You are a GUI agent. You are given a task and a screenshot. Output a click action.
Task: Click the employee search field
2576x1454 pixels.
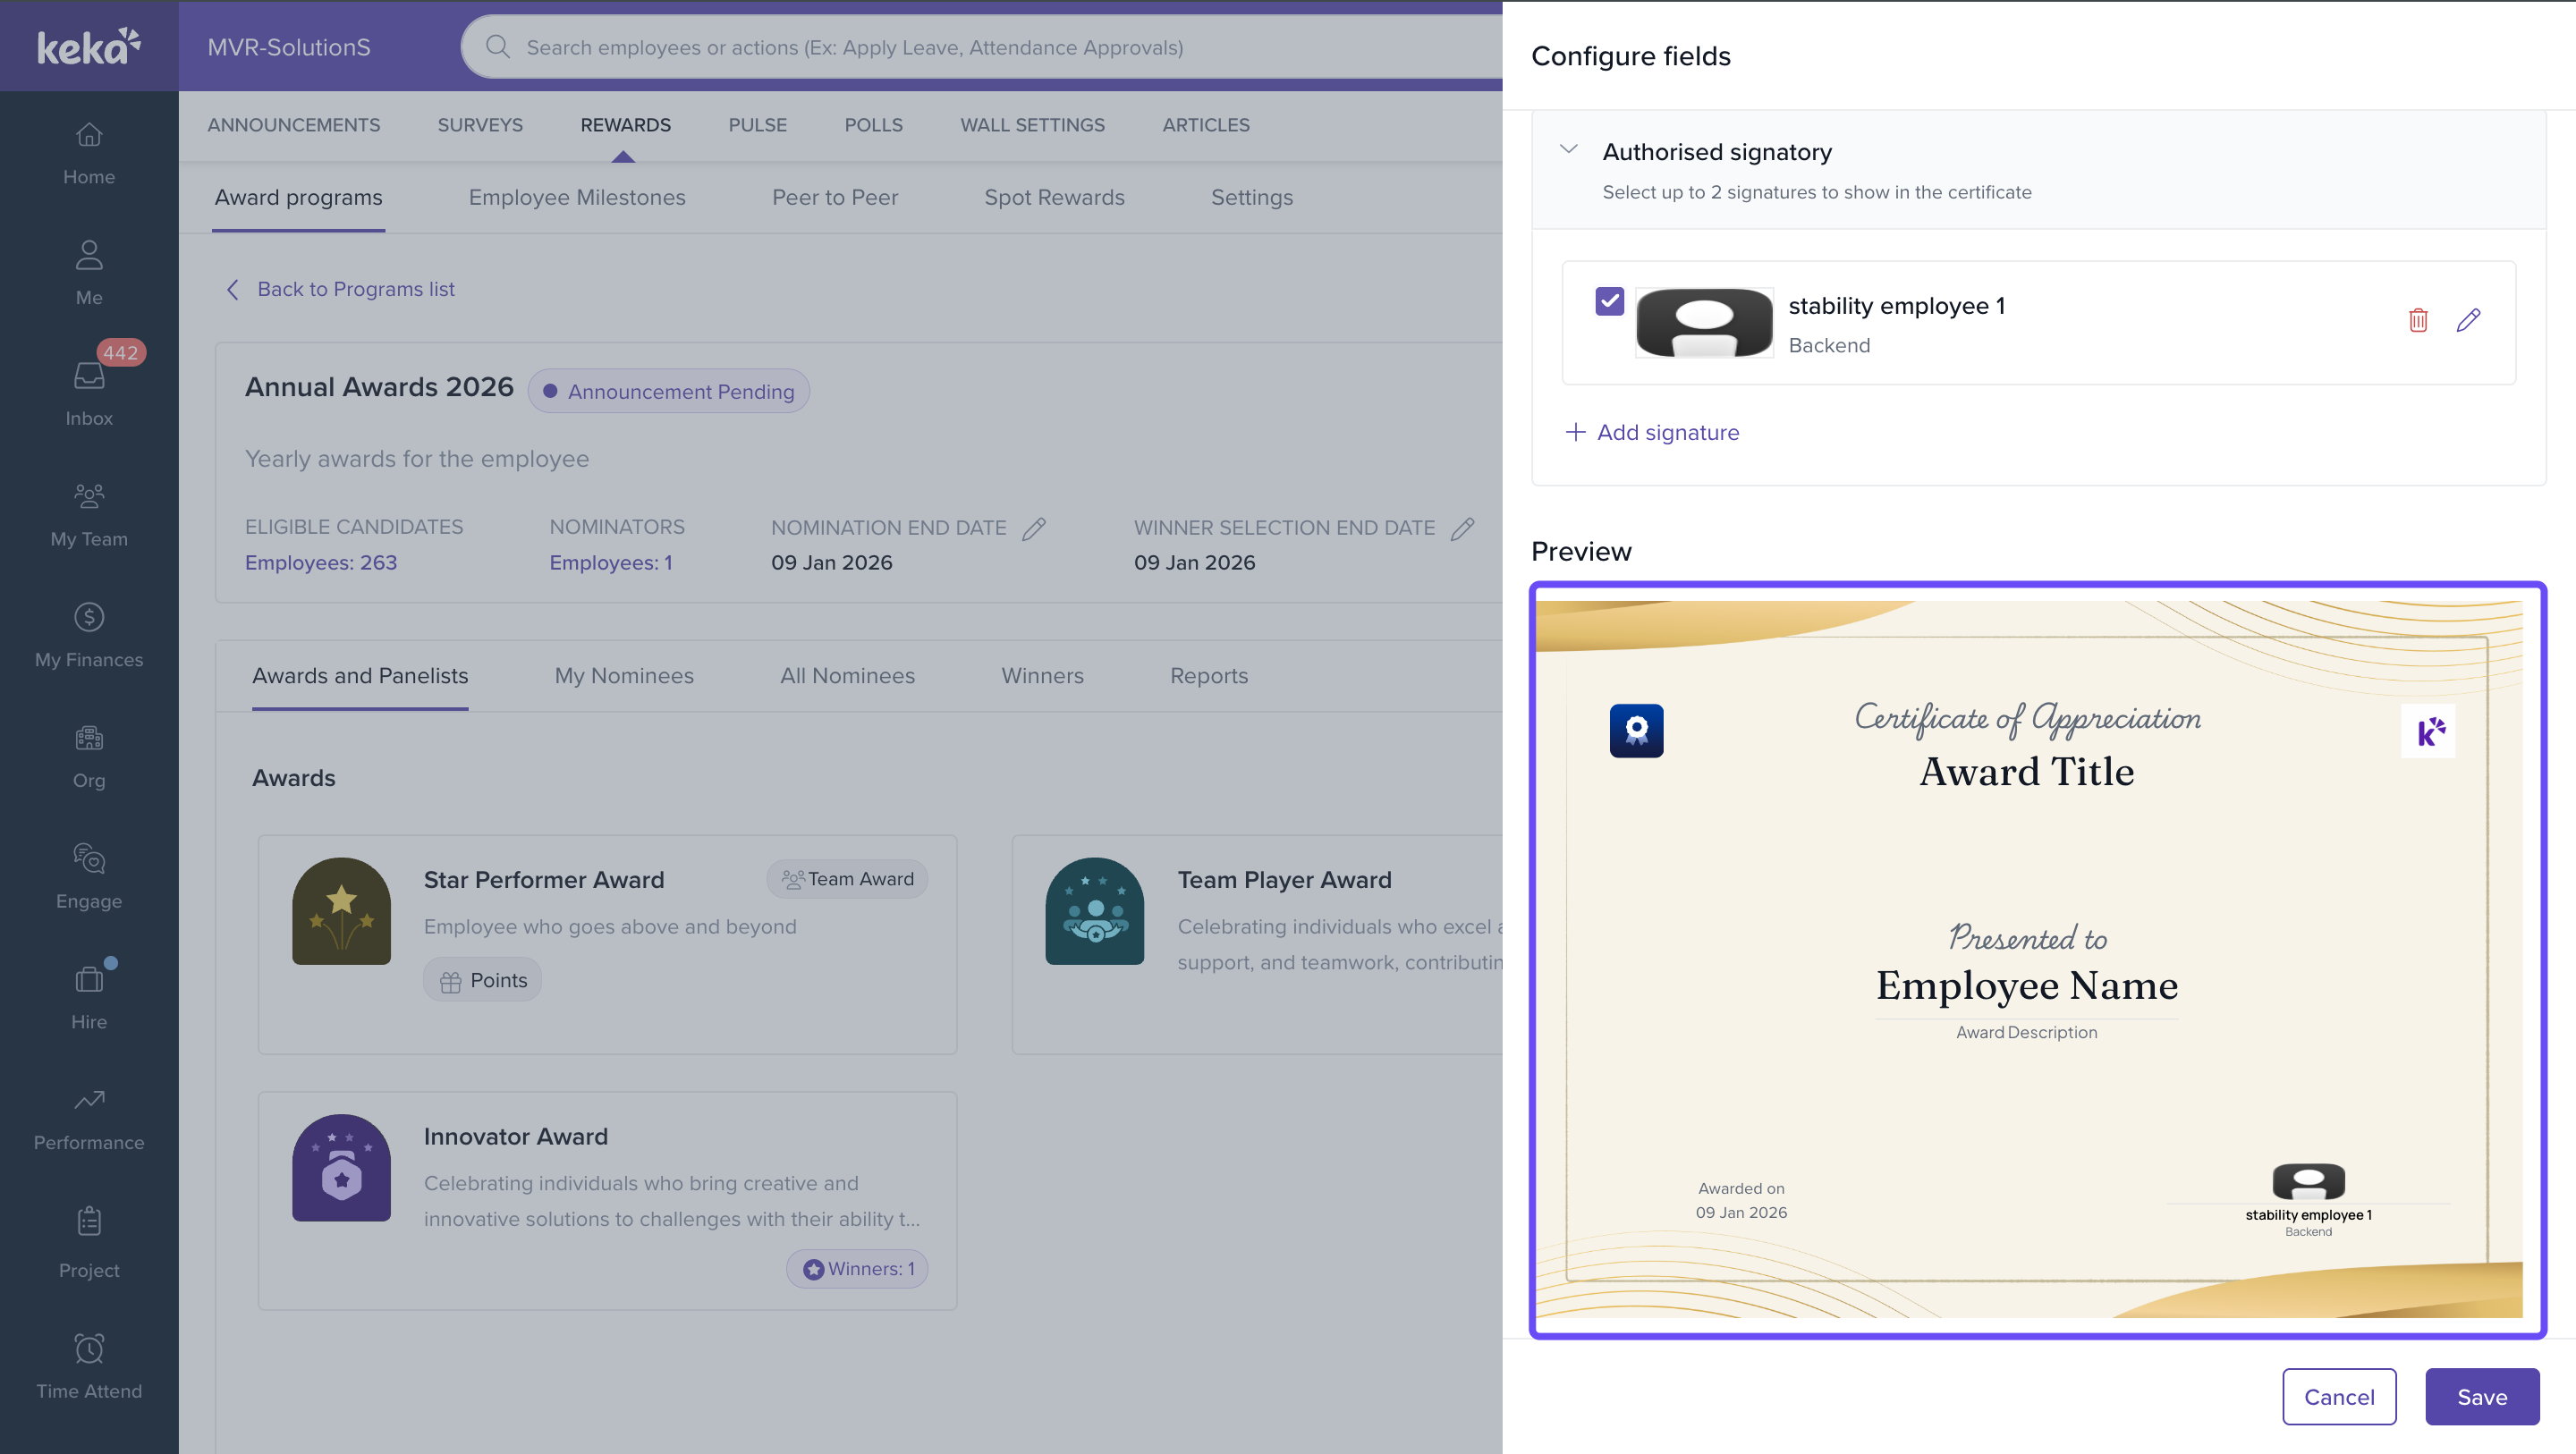(980, 47)
